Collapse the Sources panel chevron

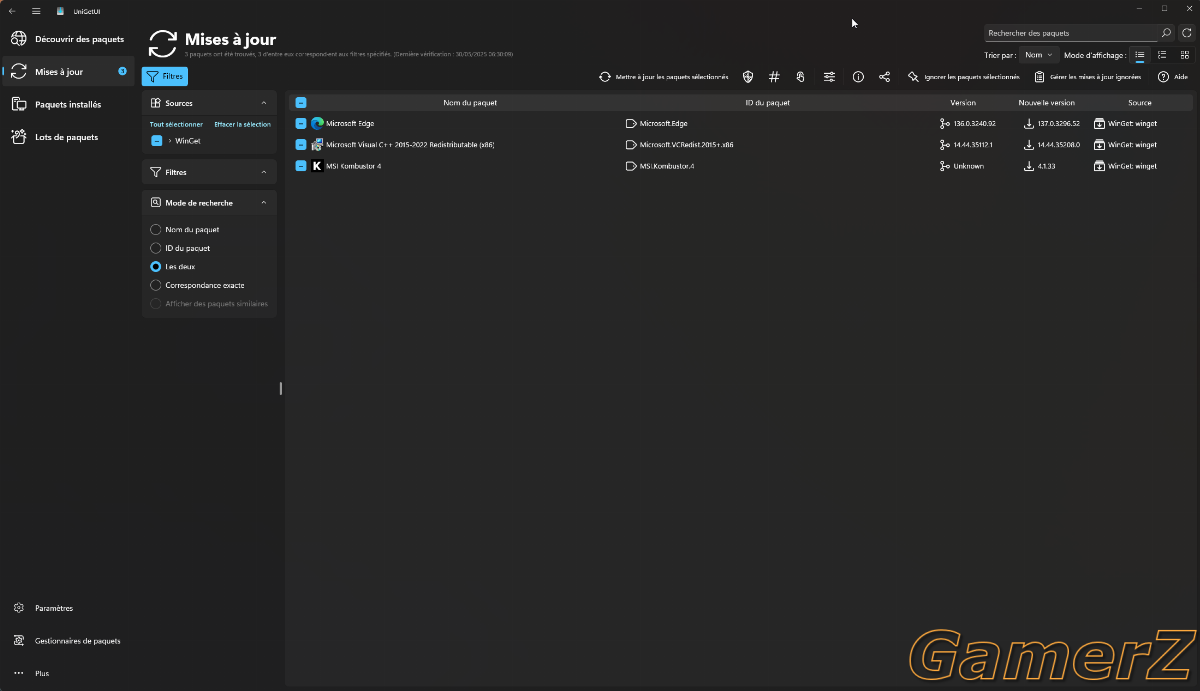click(x=264, y=103)
